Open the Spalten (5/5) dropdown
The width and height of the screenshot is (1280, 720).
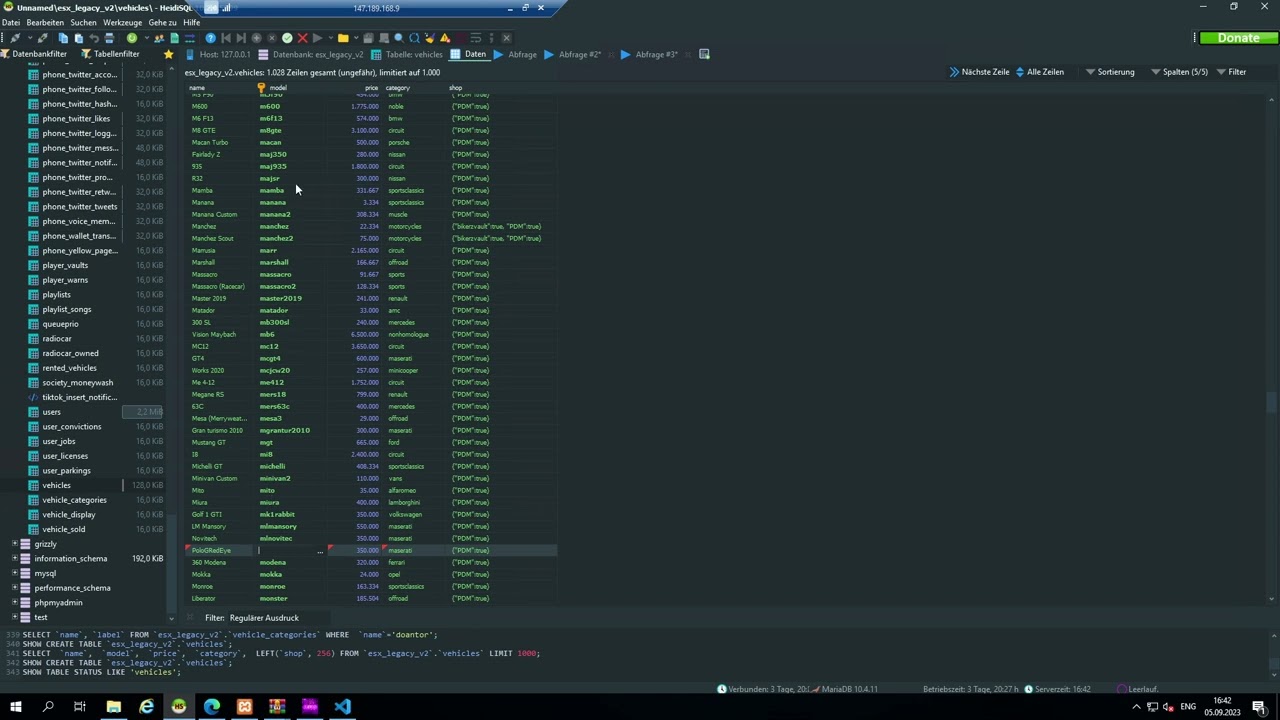click(x=1179, y=72)
